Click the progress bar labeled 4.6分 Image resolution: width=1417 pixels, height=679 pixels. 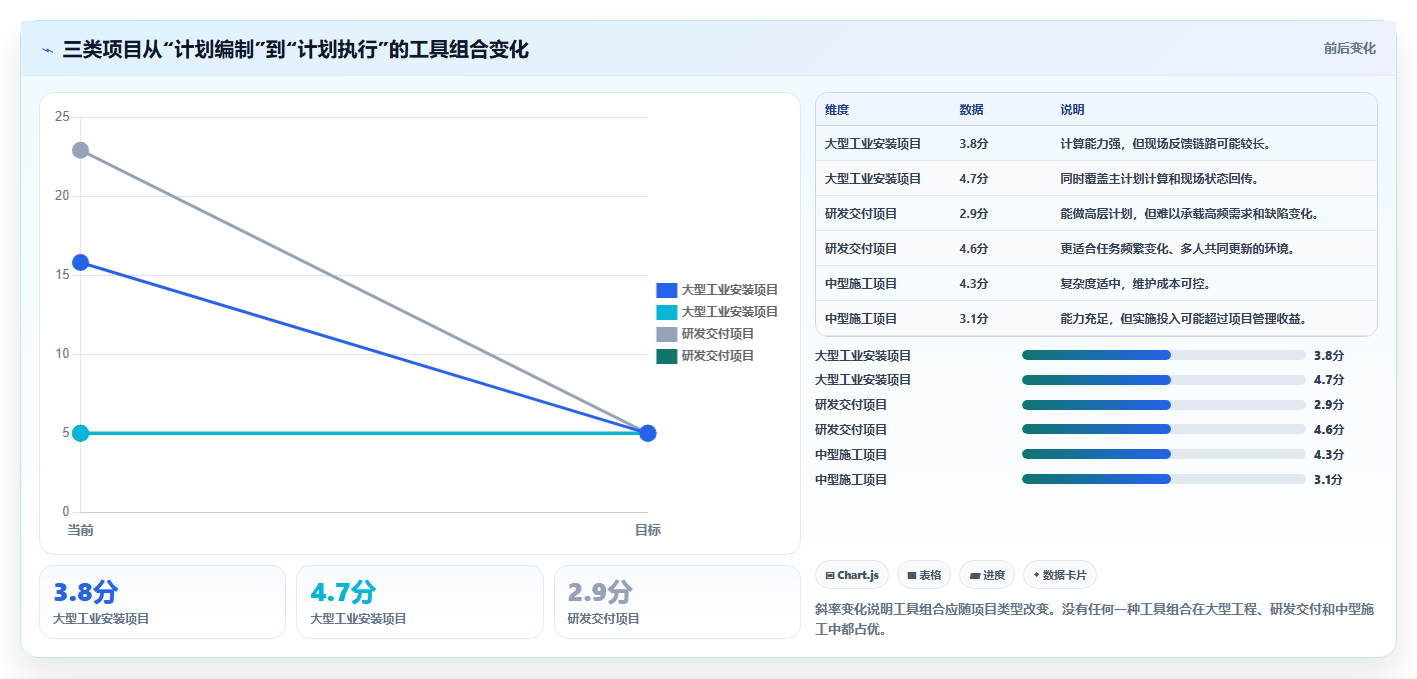[1164, 430]
